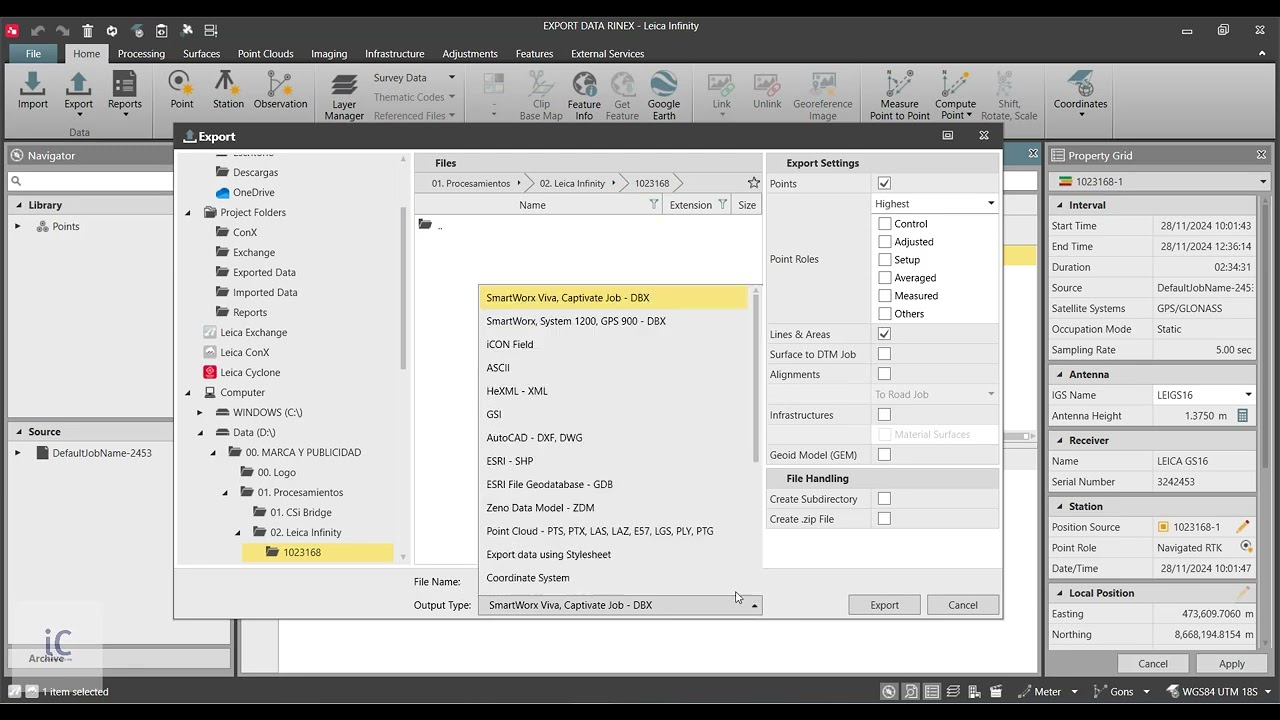
Task: Tick the Adjusted point role
Action: [885, 242]
